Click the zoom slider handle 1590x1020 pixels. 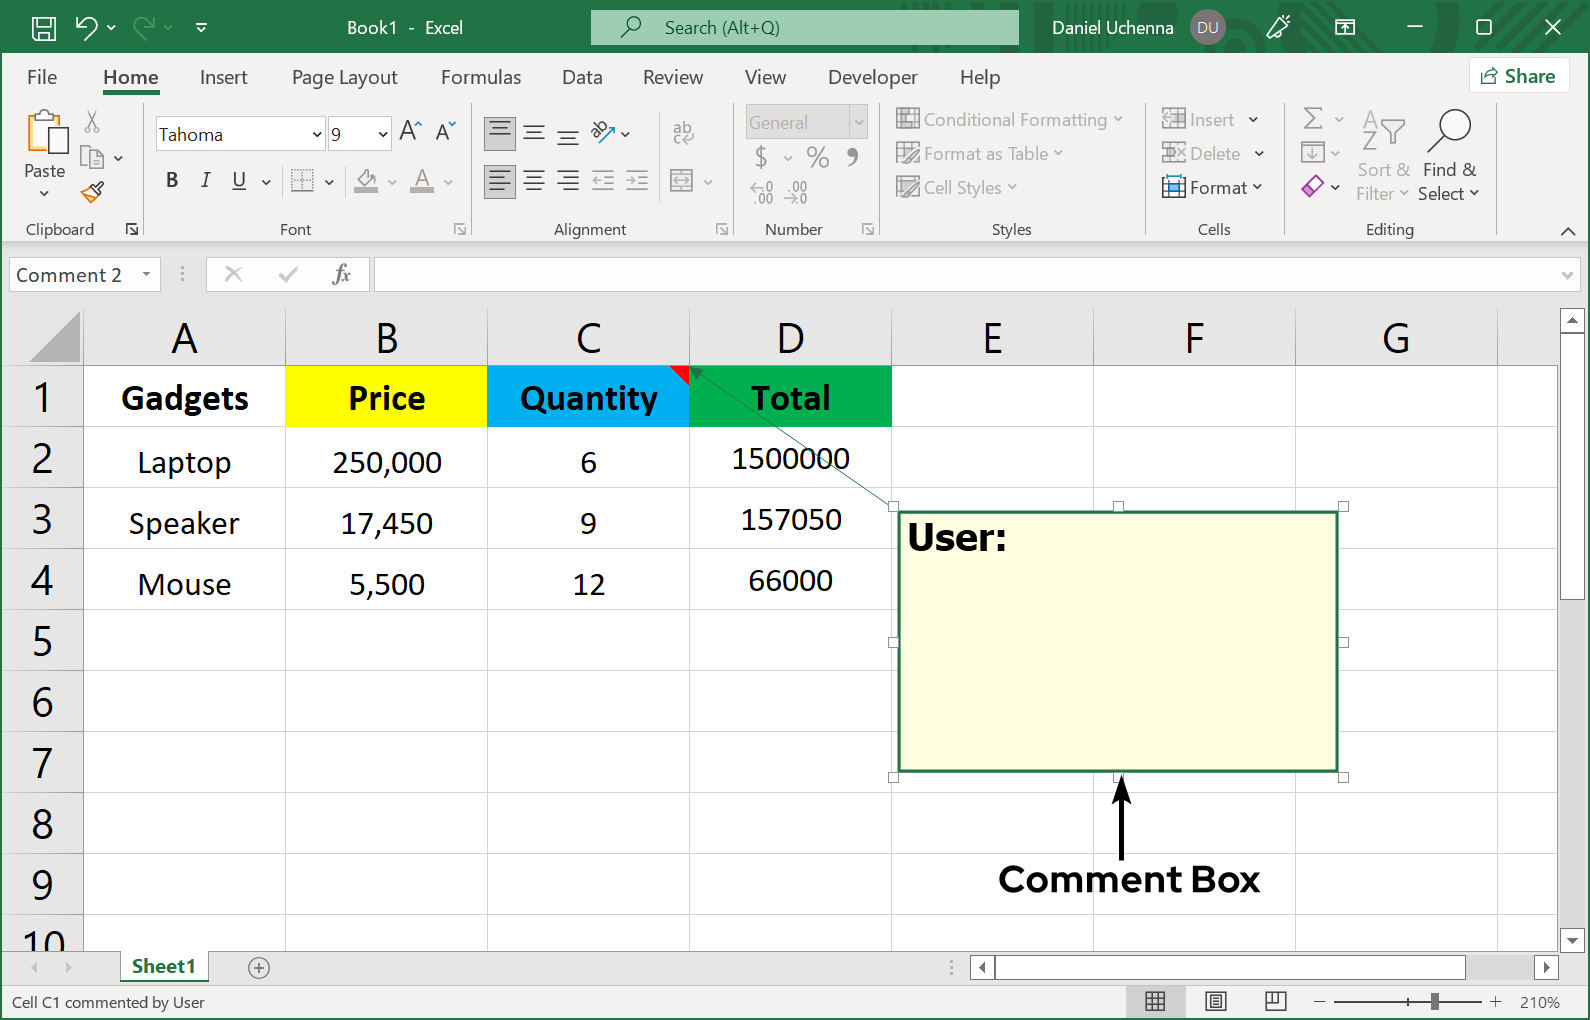(1434, 1001)
